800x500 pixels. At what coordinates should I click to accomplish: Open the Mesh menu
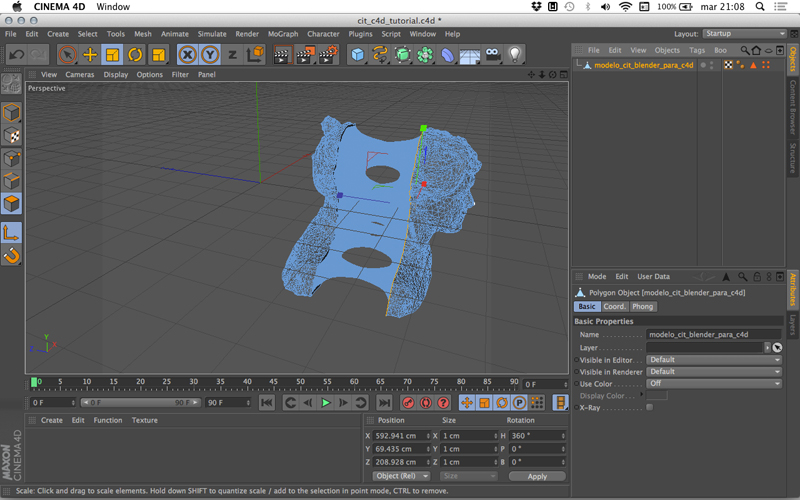(143, 34)
